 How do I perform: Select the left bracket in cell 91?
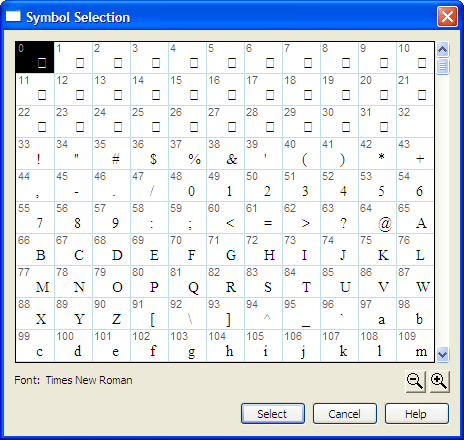tap(149, 314)
